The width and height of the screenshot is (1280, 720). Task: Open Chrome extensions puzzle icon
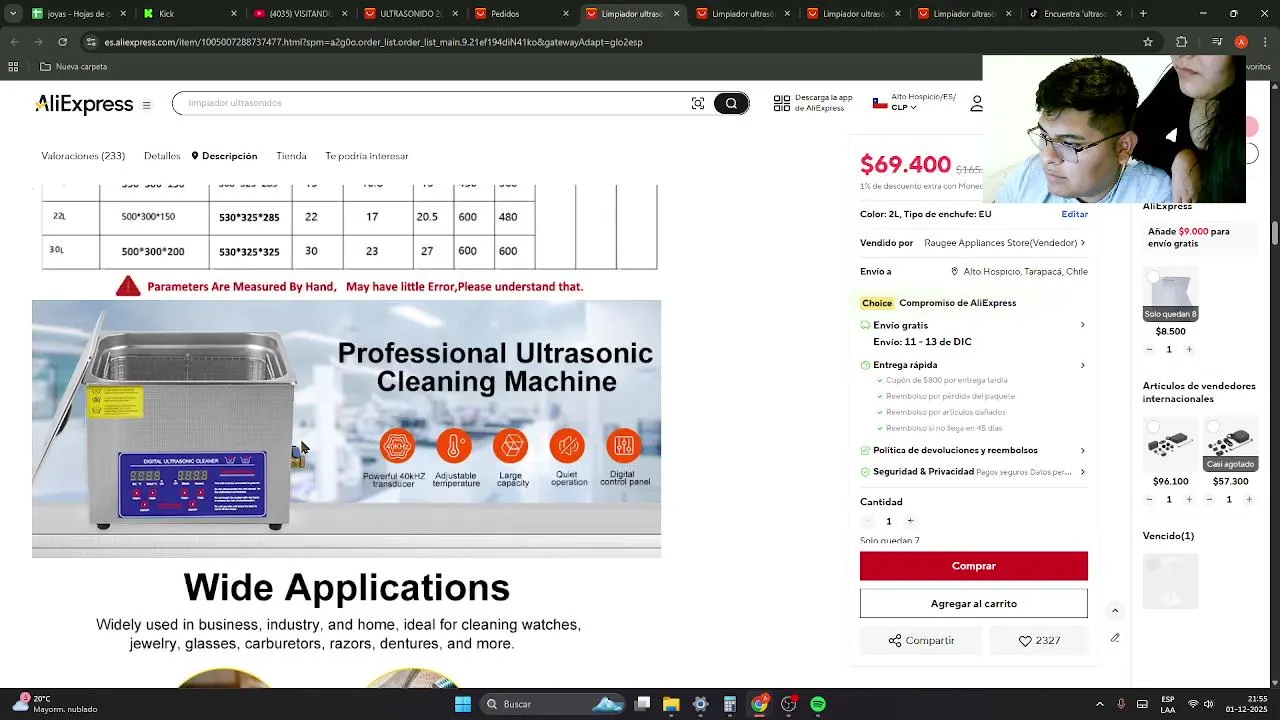click(1181, 42)
